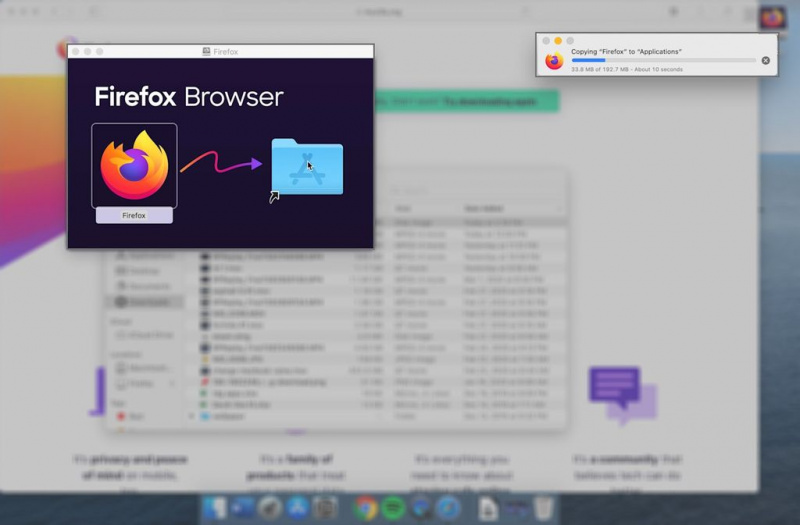Click the purple chat bubbles illustration on the webpage
This screenshot has height=525, width=800.
(x=622, y=395)
